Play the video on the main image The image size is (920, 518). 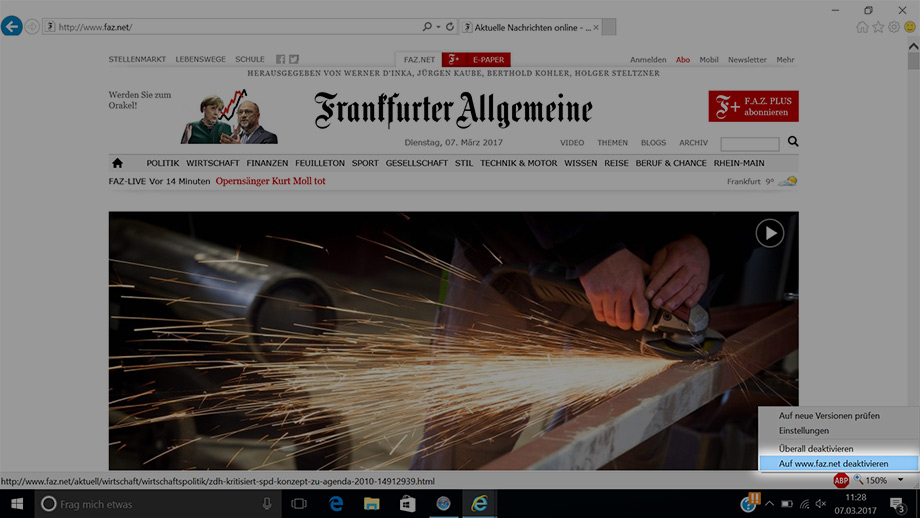click(x=769, y=233)
